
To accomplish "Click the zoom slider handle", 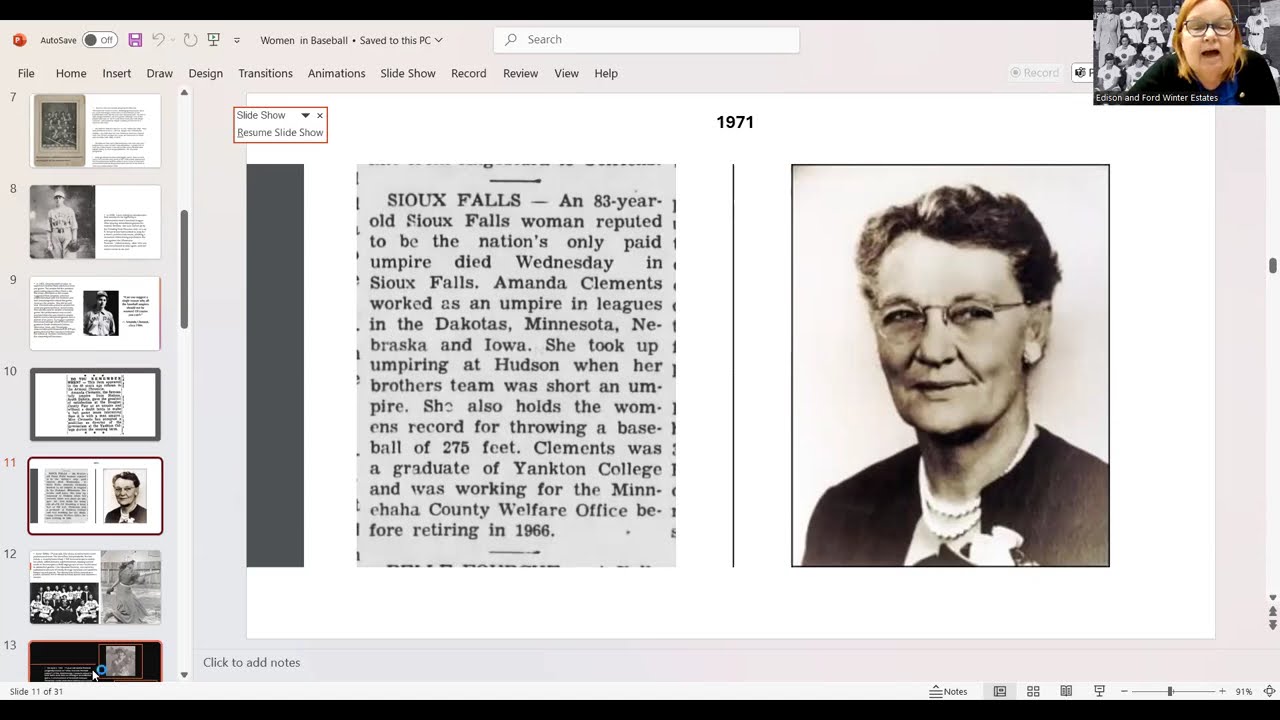I will [1170, 691].
